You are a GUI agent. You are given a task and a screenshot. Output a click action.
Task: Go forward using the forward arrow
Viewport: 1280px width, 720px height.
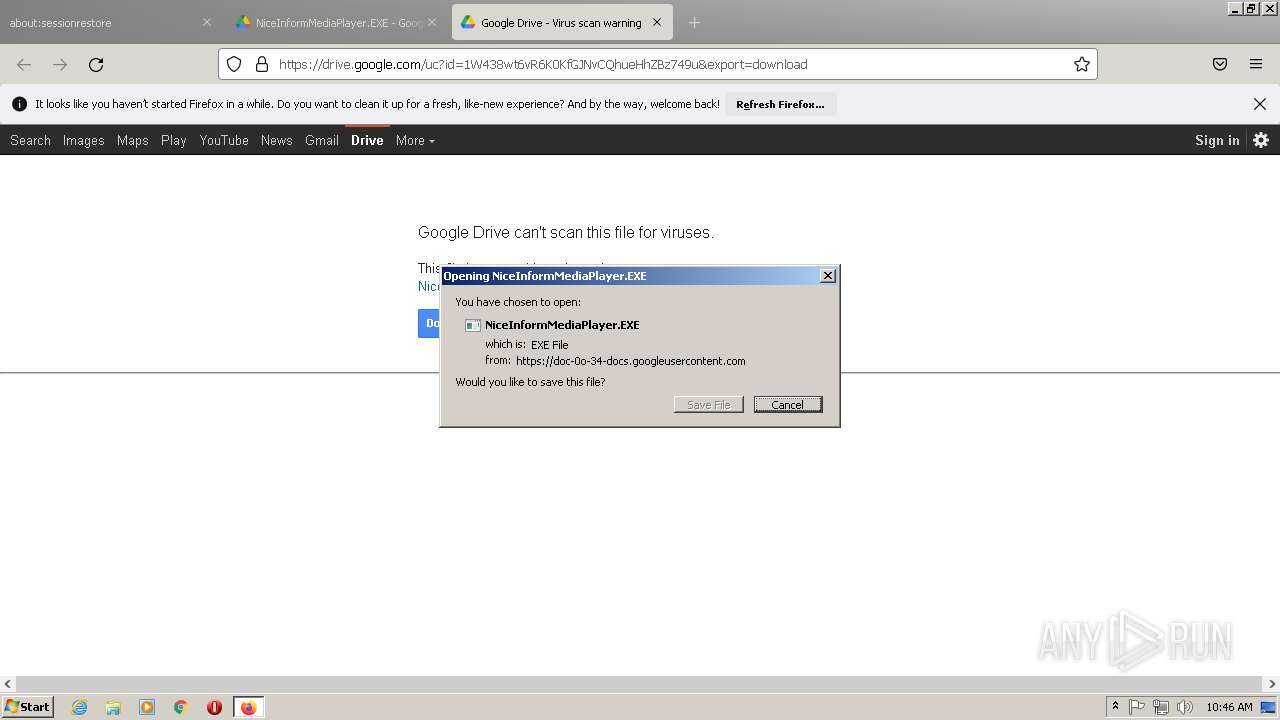coord(60,64)
